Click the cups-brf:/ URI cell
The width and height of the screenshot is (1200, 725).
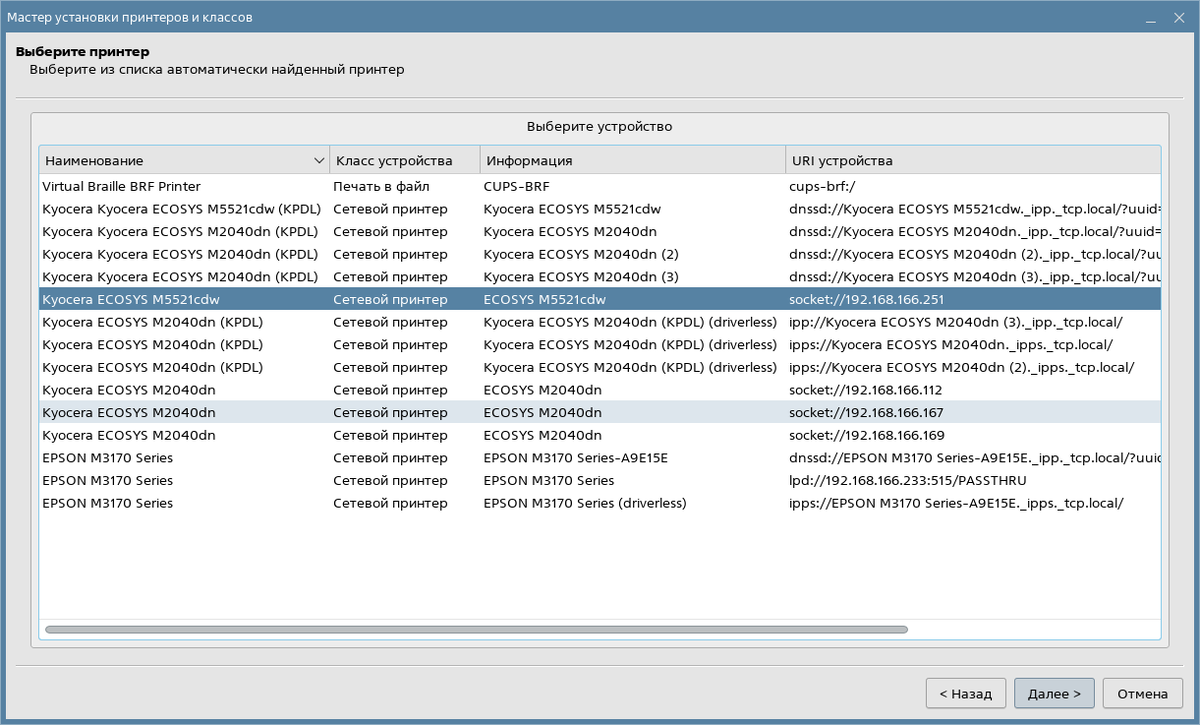coord(824,186)
